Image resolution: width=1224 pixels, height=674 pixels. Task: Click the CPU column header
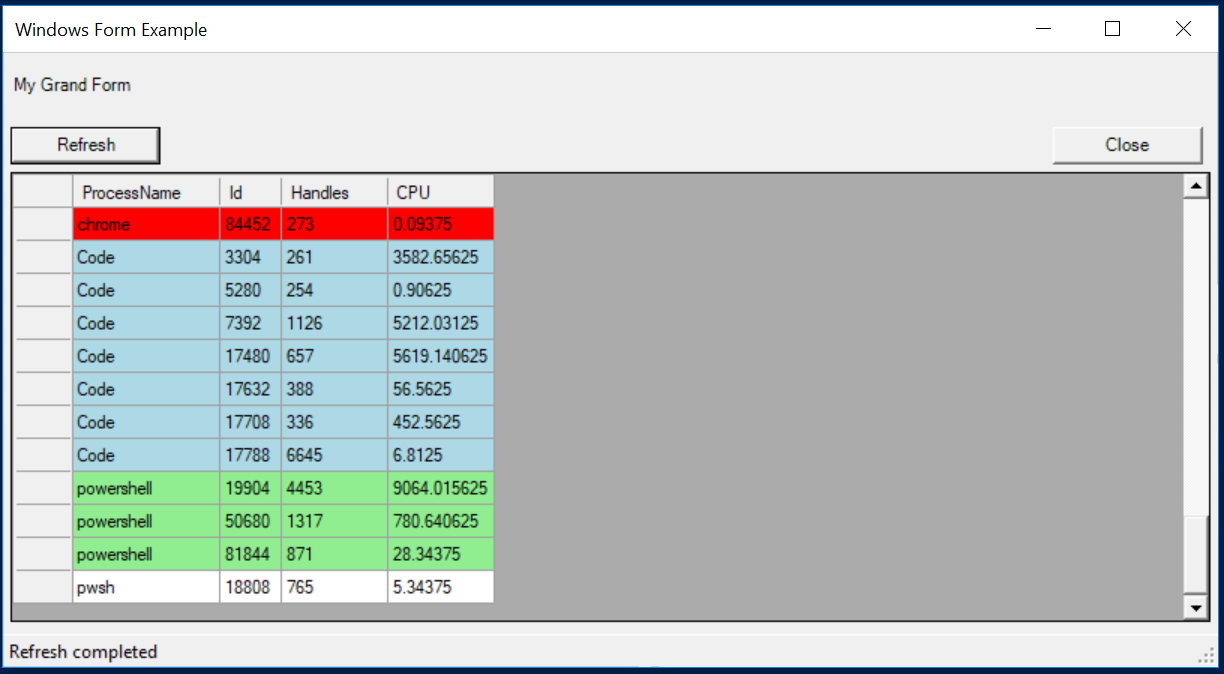pyautogui.click(x=440, y=192)
